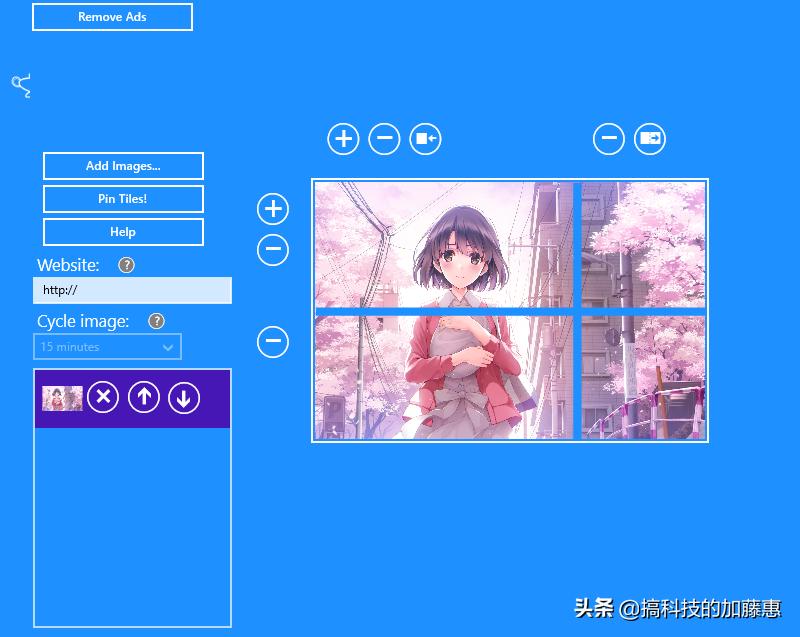Click the share icon in the top left corner
Screen dimensions: 800x637
click(22, 86)
